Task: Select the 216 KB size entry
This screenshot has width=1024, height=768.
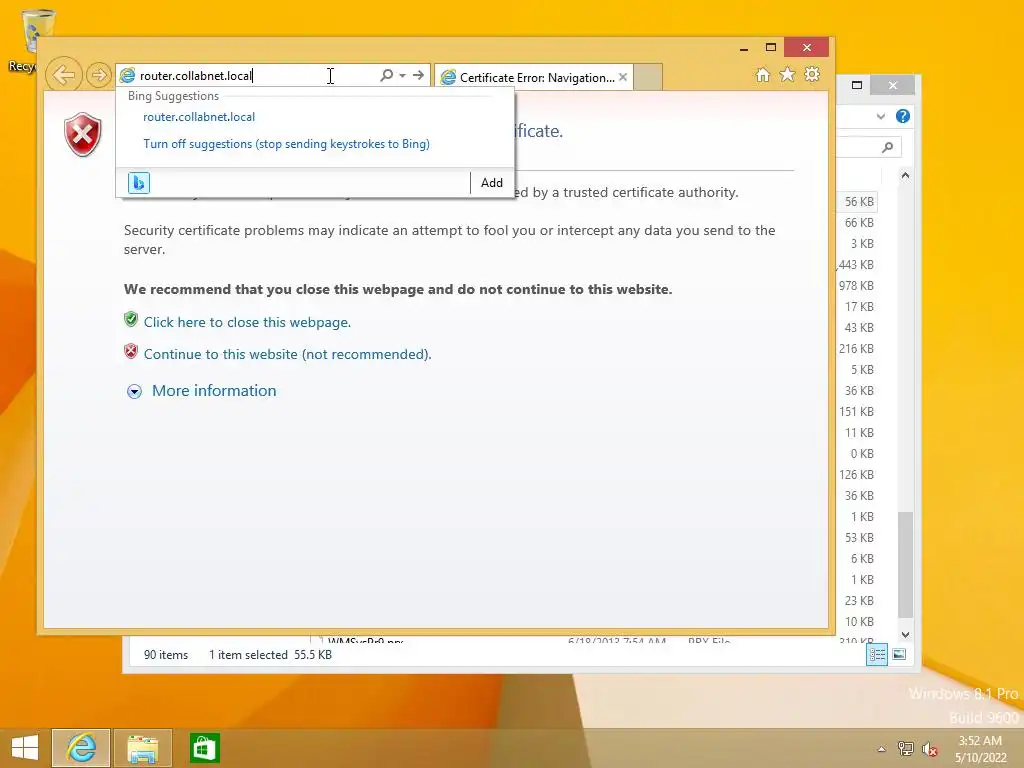Action: click(x=856, y=349)
